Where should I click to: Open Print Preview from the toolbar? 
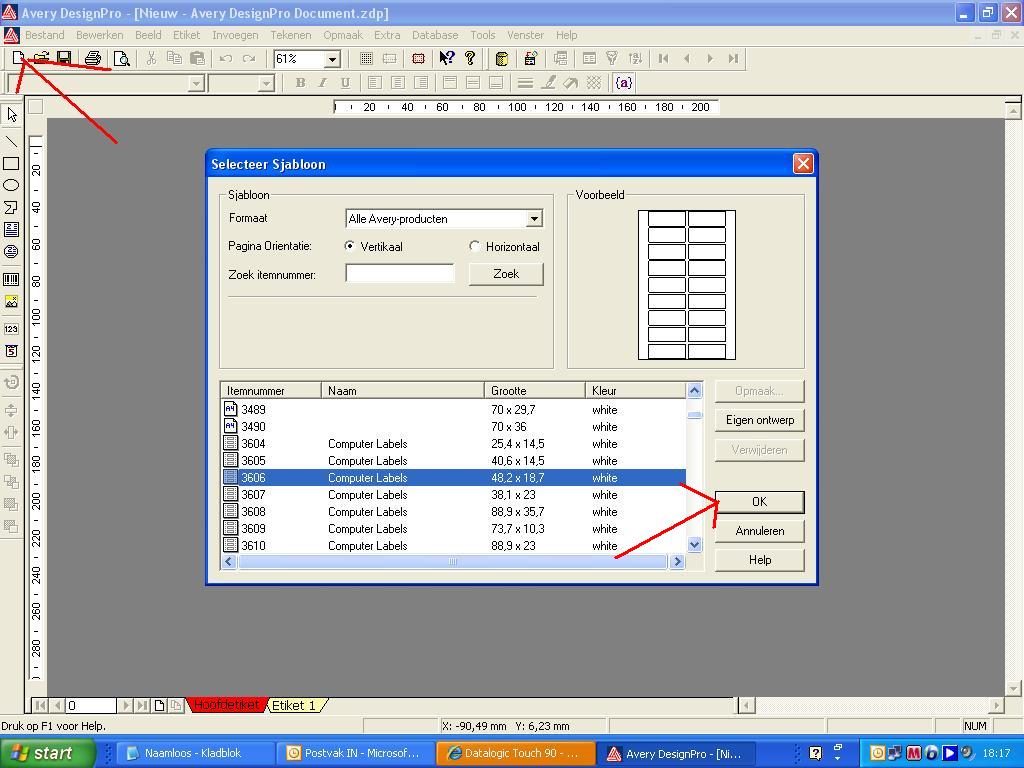[x=121, y=59]
